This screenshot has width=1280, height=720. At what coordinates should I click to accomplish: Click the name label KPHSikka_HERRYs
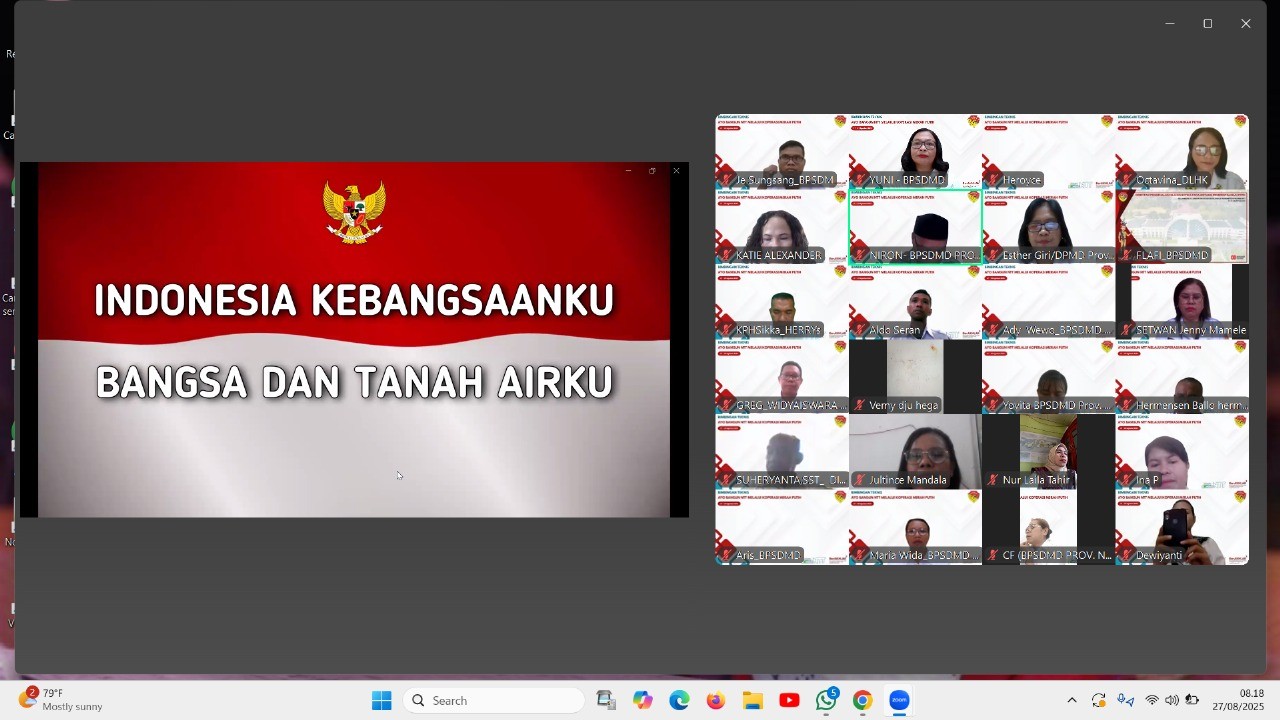[778, 330]
